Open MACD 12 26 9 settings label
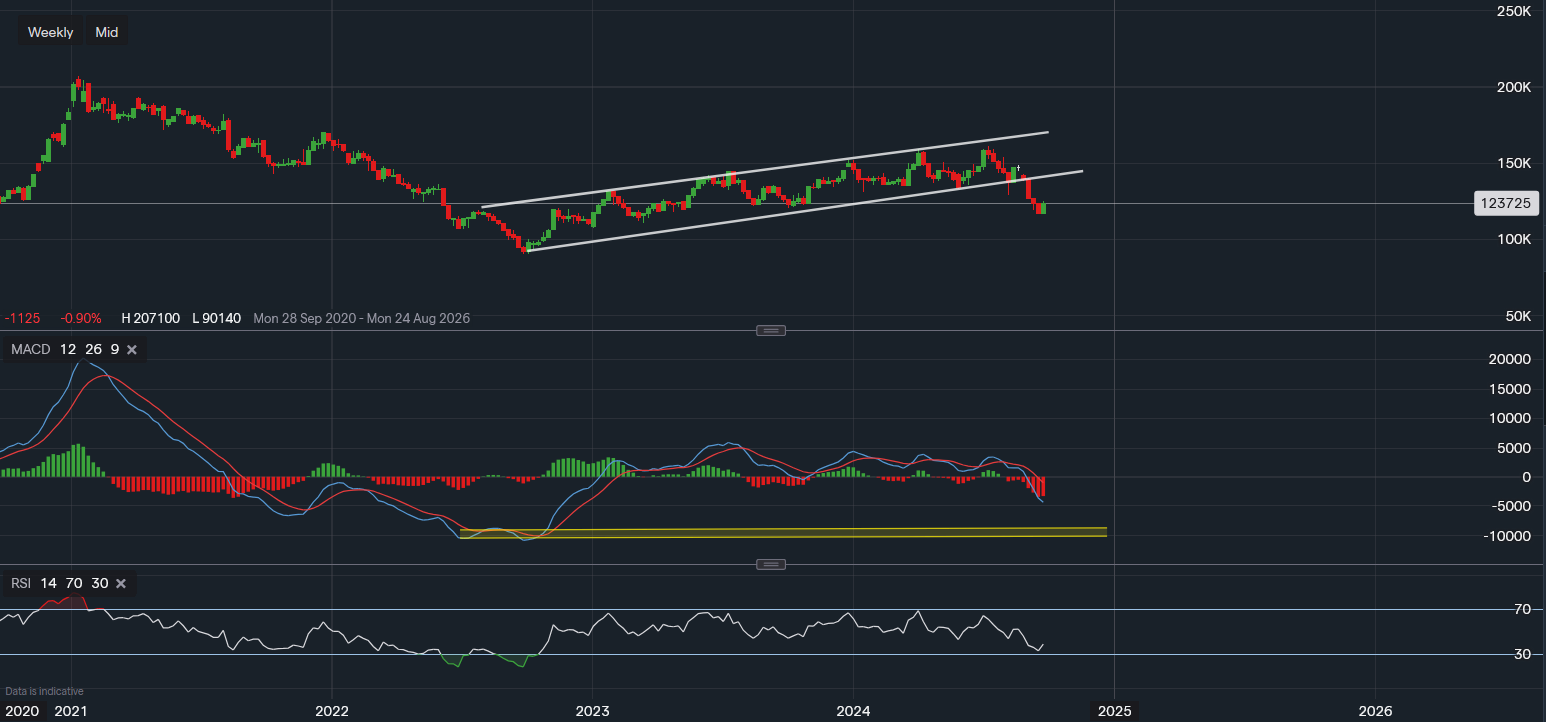 tap(65, 350)
